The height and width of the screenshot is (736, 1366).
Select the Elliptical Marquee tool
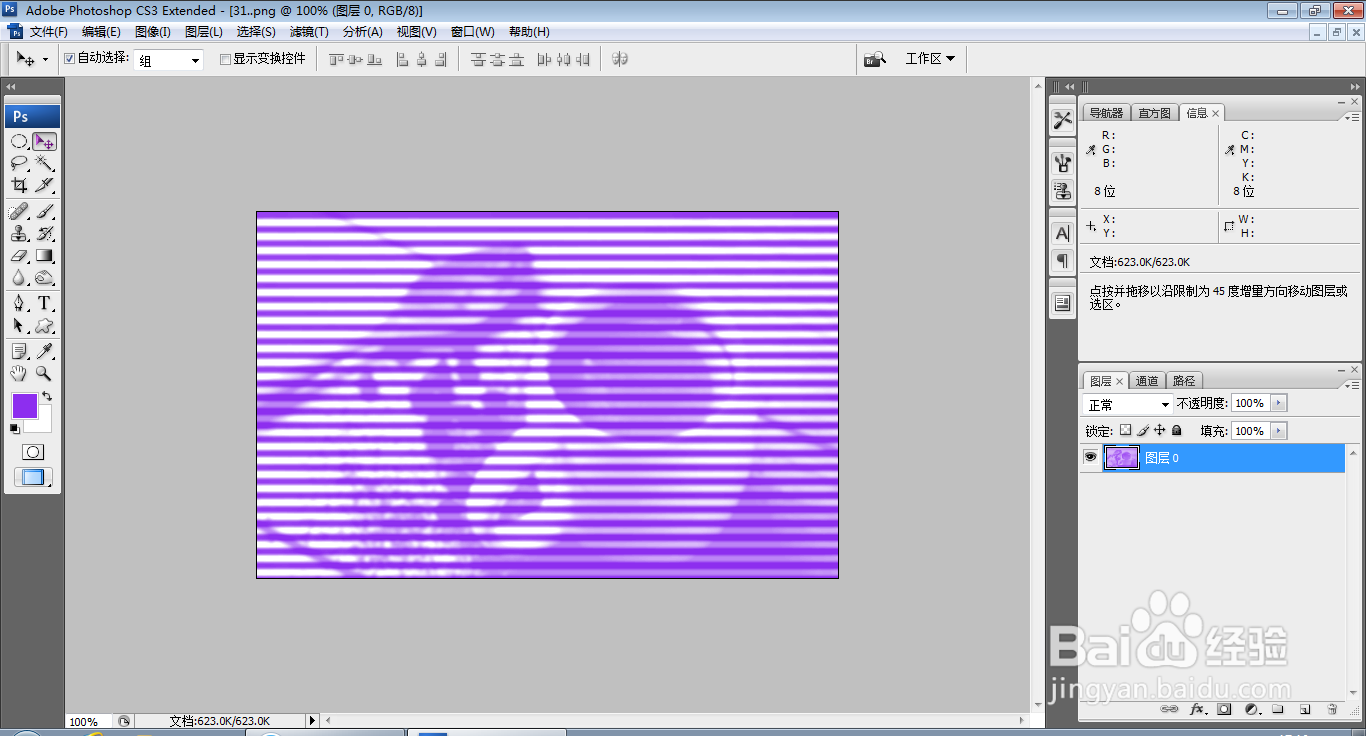point(19,142)
